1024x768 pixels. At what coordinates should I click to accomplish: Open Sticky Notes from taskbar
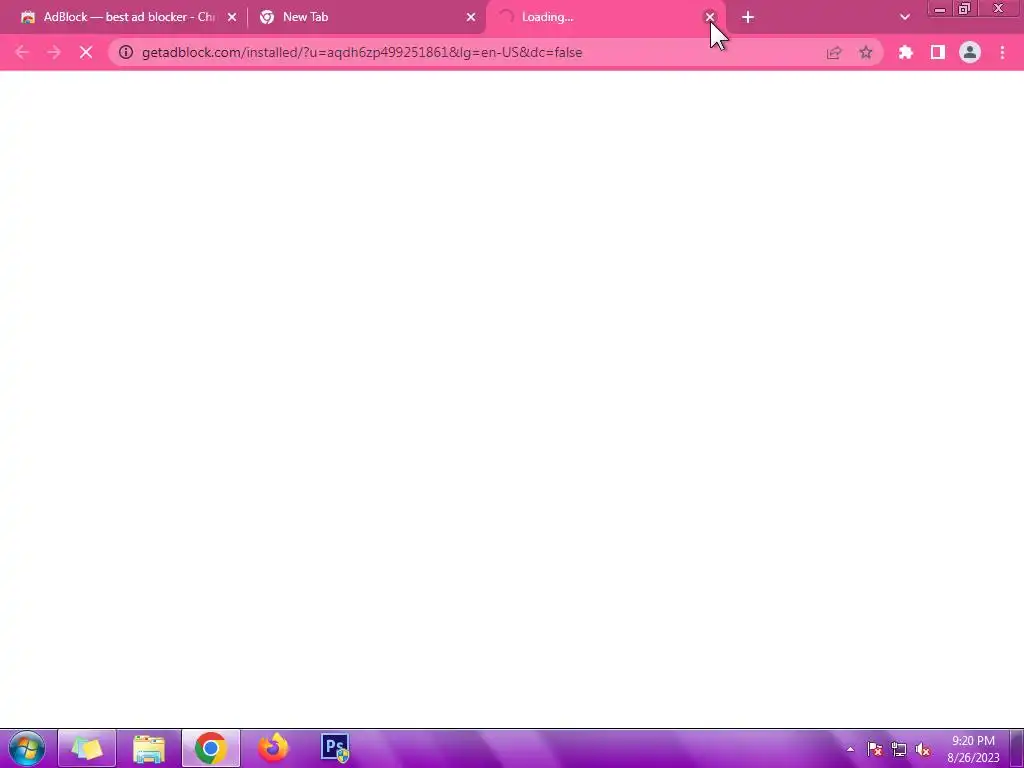pos(87,748)
